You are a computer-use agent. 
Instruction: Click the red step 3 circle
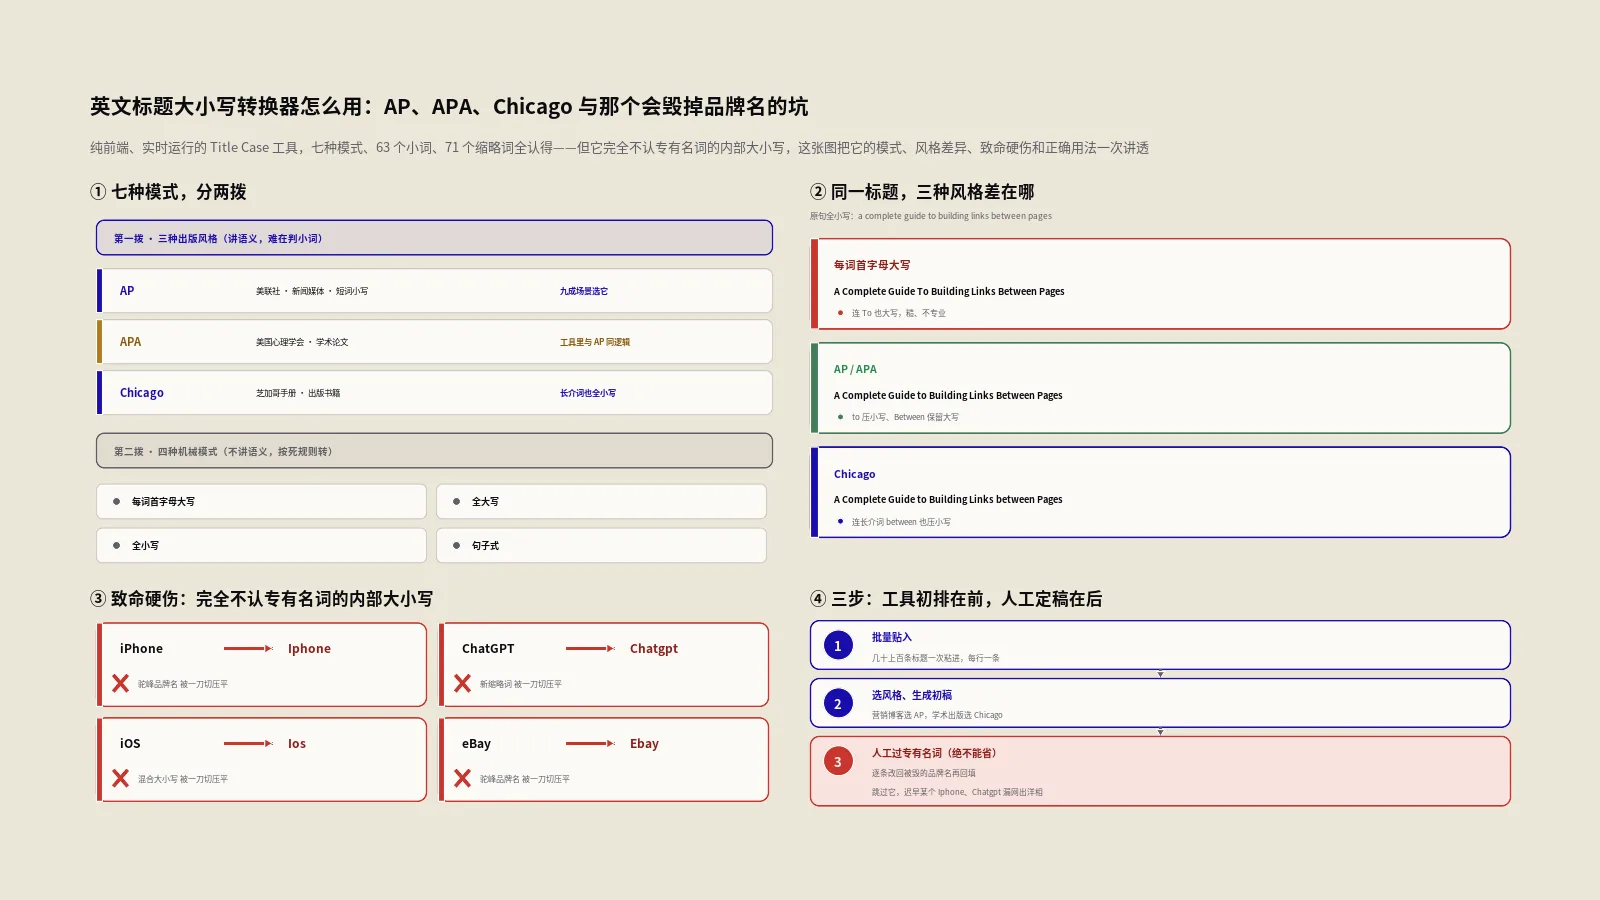pyautogui.click(x=838, y=762)
